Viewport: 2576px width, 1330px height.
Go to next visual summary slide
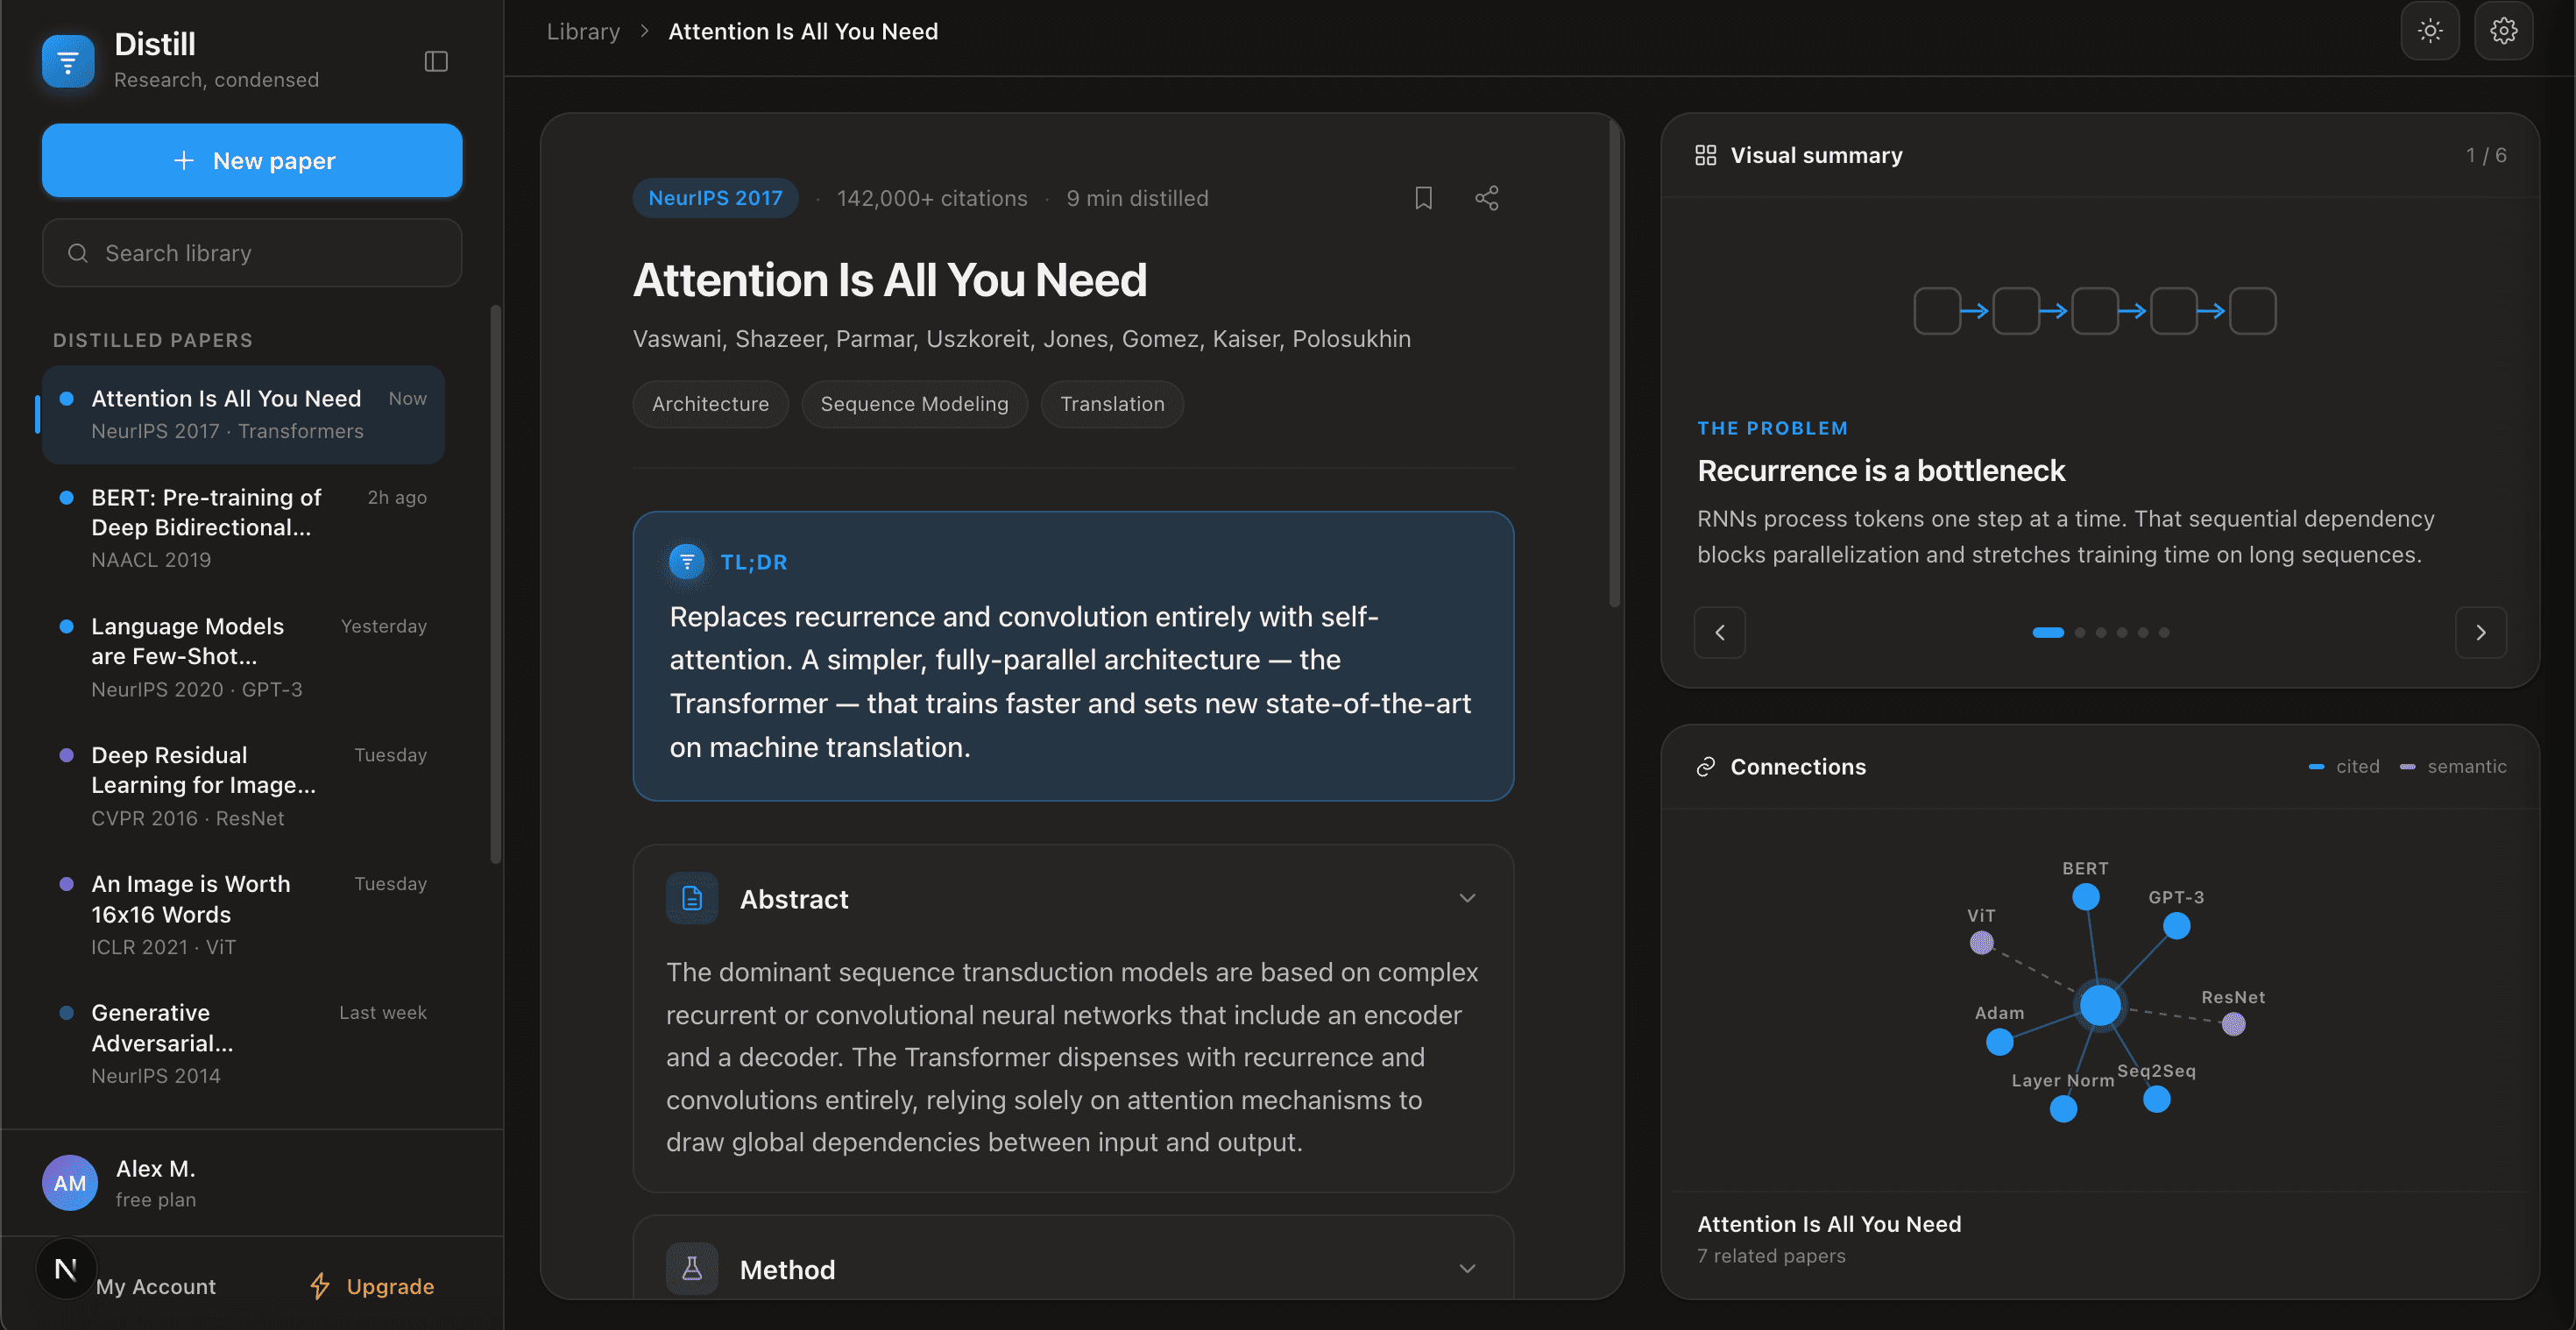(2481, 632)
